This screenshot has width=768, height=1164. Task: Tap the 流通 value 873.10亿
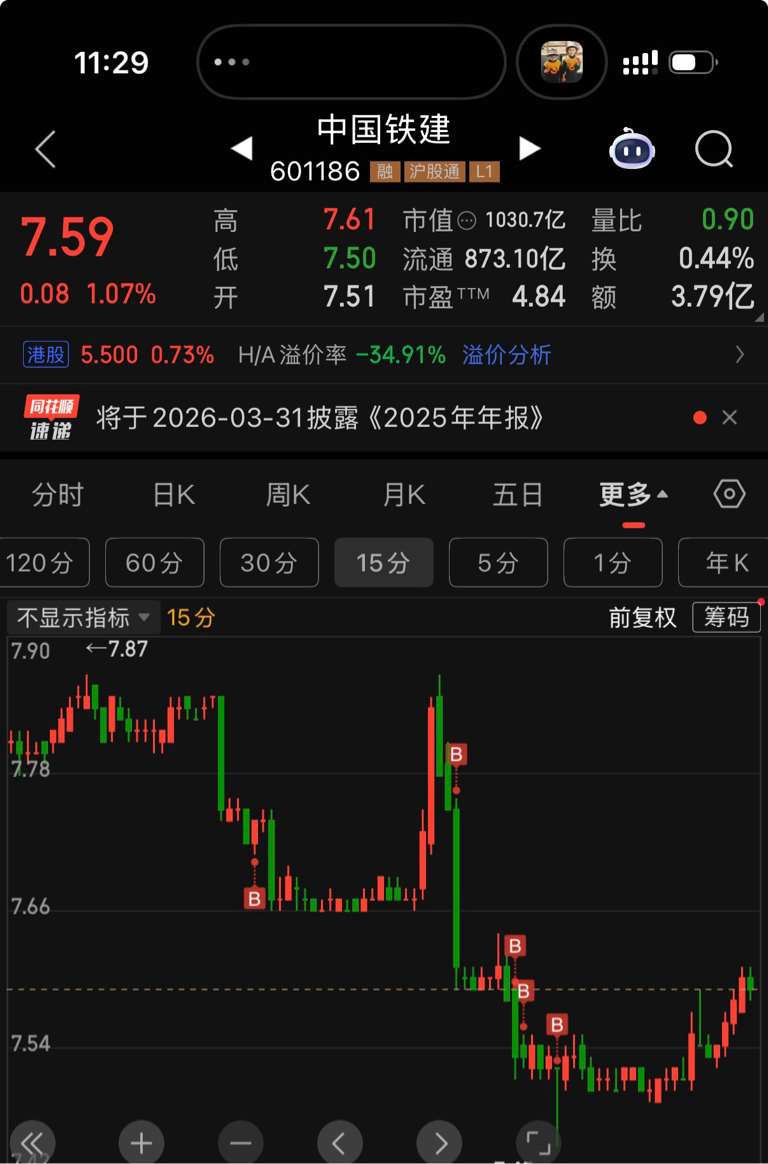515,258
